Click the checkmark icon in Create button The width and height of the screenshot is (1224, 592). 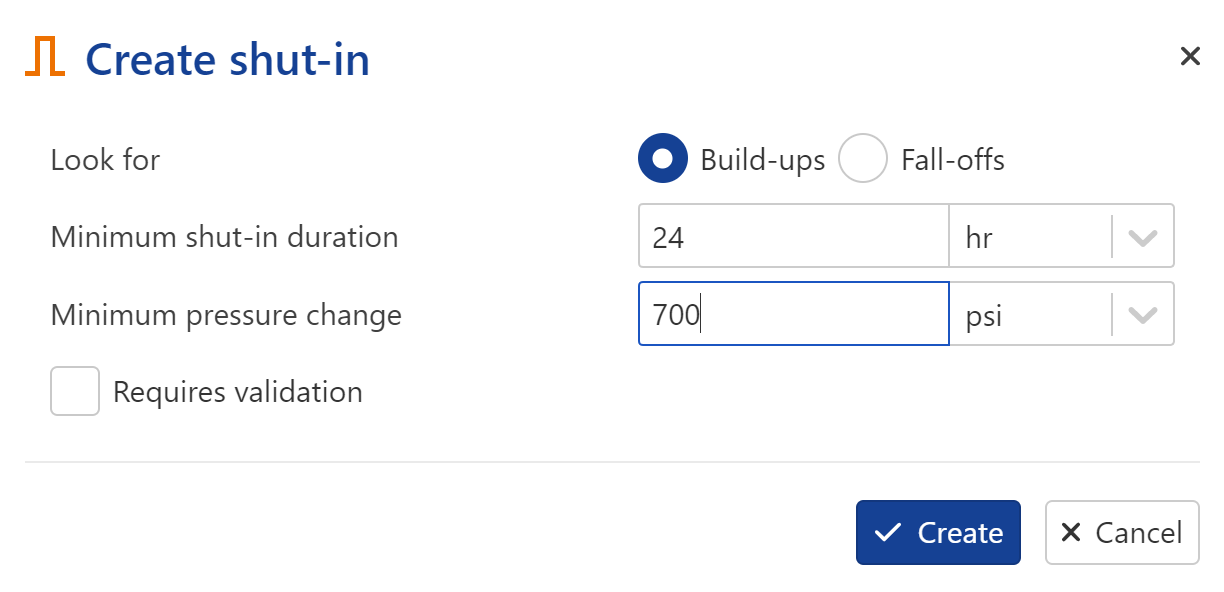[x=888, y=533]
